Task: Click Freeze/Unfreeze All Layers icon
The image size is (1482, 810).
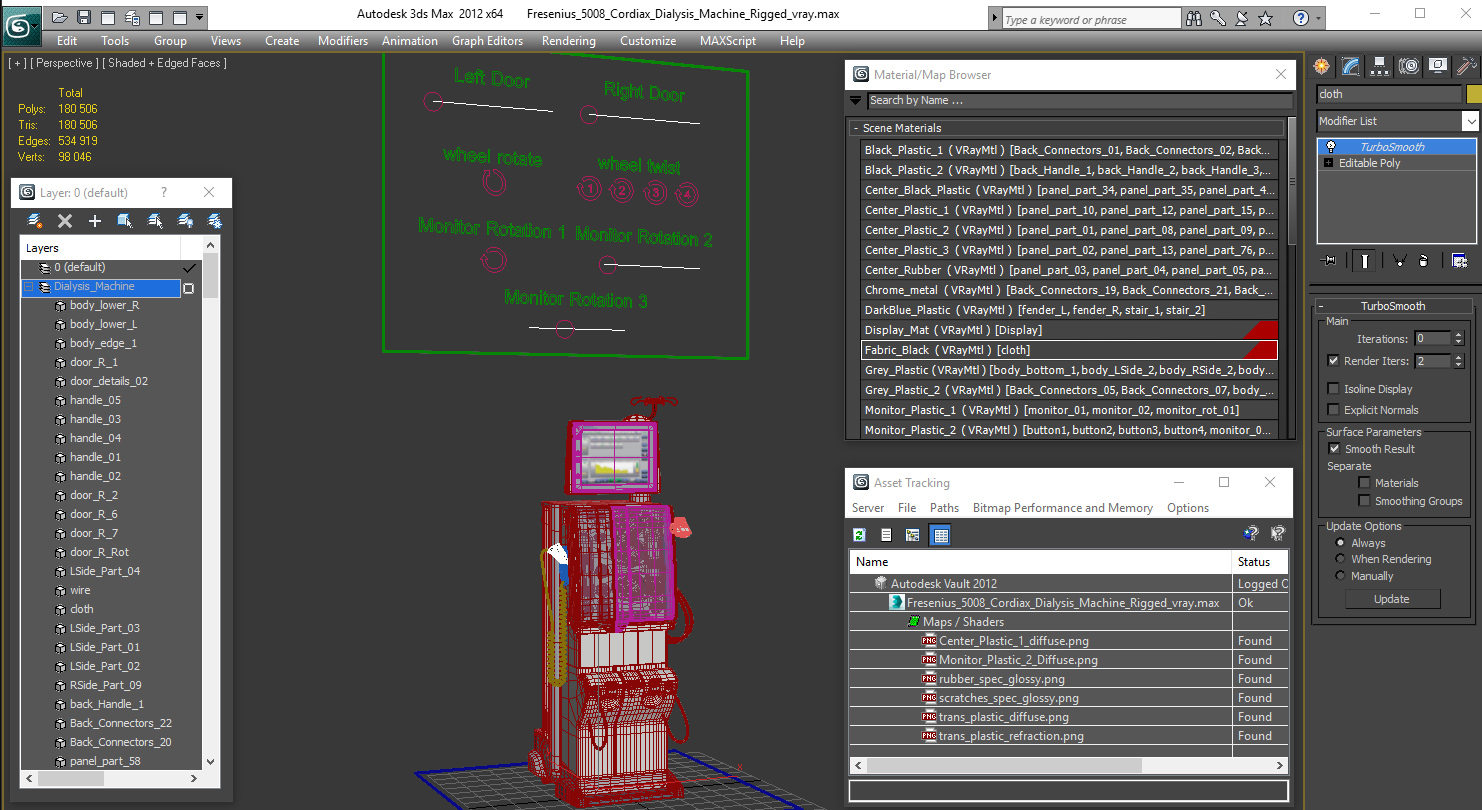Action: coord(214,221)
